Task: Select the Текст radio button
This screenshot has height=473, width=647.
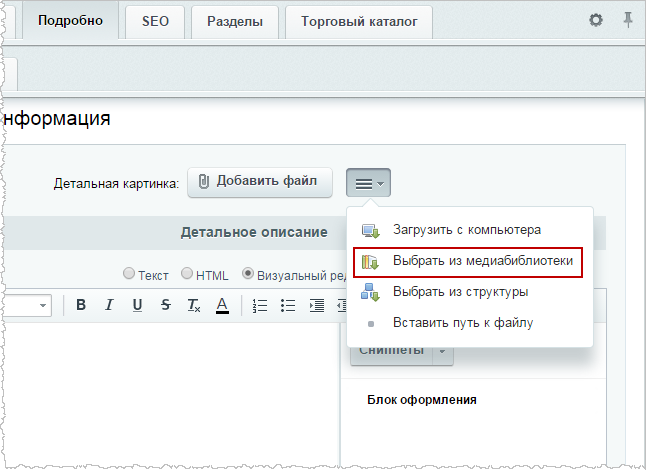Action: (x=129, y=274)
